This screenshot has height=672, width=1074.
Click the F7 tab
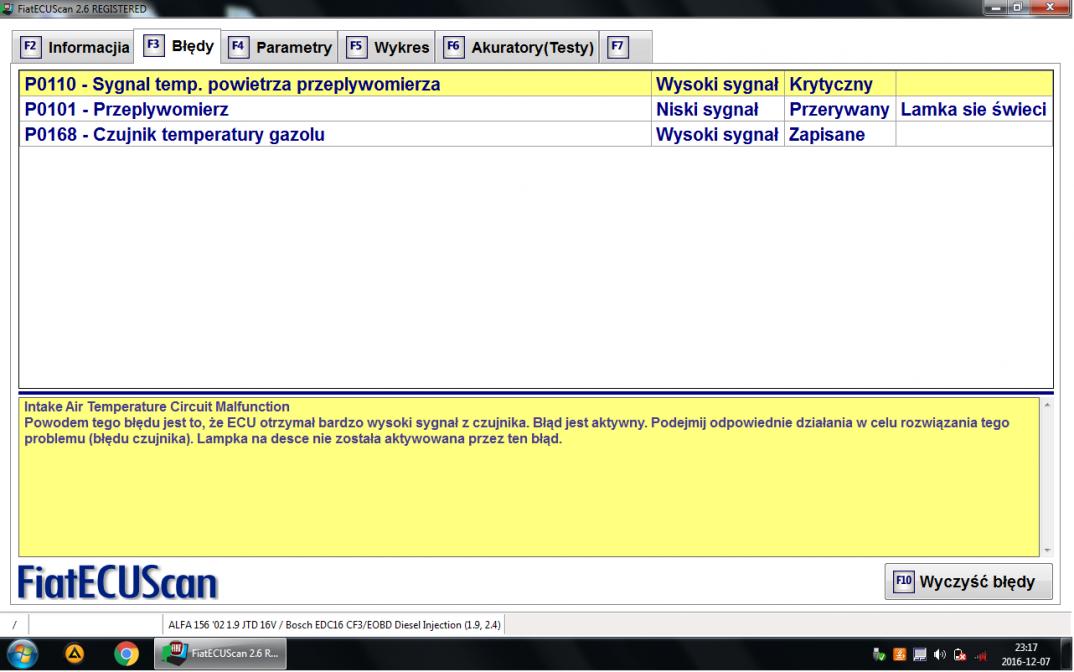[x=625, y=47]
